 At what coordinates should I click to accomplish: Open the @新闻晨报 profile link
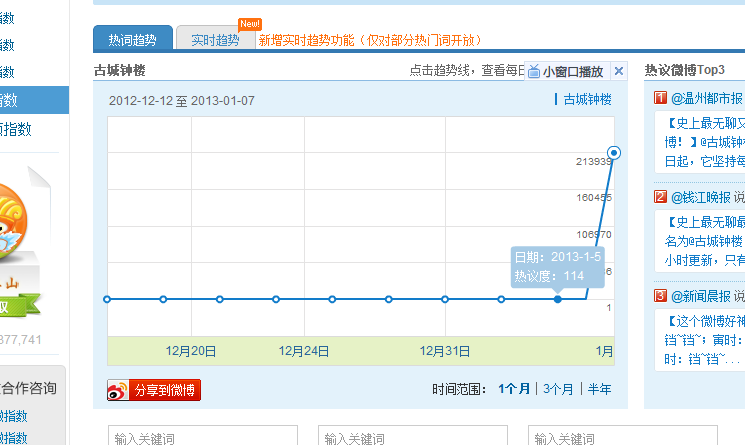pyautogui.click(x=700, y=296)
